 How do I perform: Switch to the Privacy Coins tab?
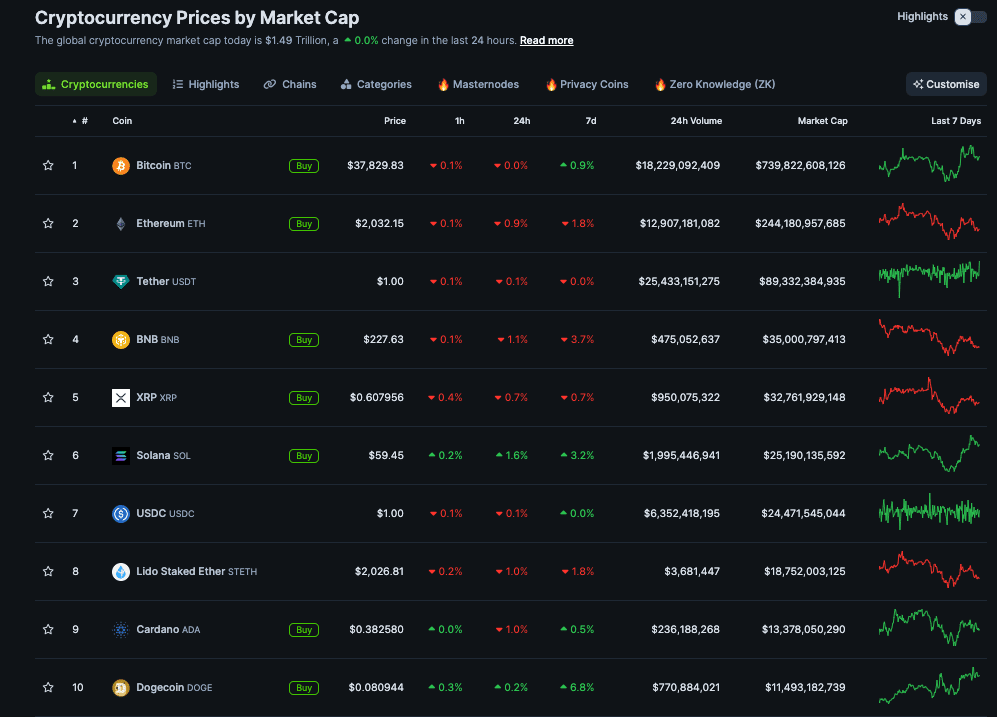pyautogui.click(x=587, y=85)
